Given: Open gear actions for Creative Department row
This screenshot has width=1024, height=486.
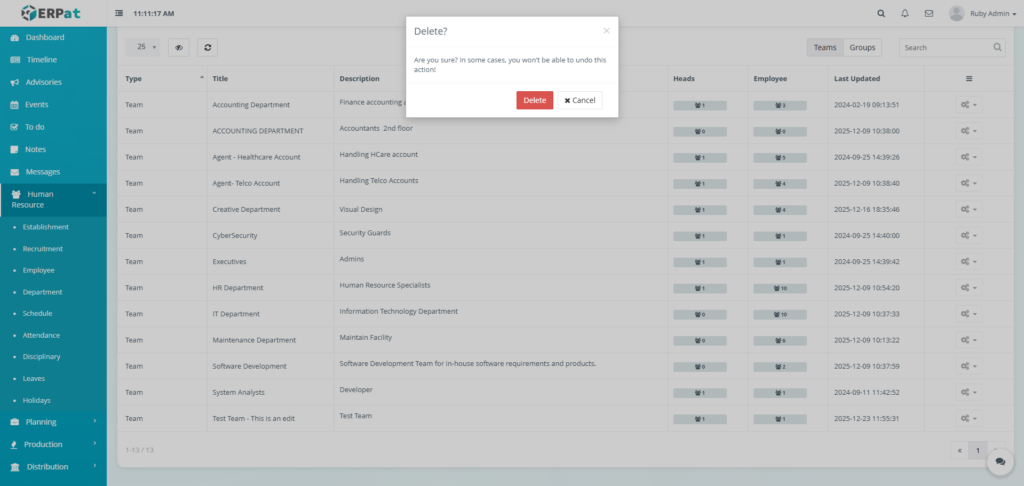Looking at the screenshot, I should (968, 209).
